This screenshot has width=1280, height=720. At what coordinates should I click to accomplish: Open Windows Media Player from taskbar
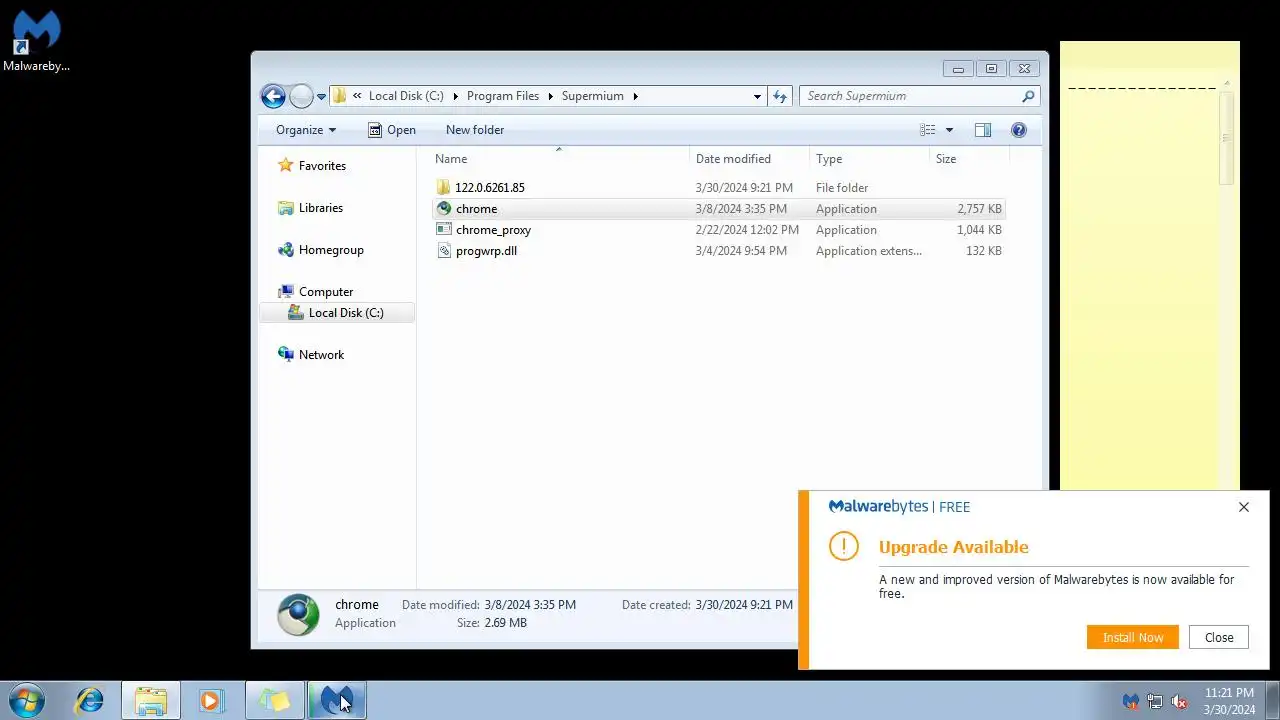212,700
